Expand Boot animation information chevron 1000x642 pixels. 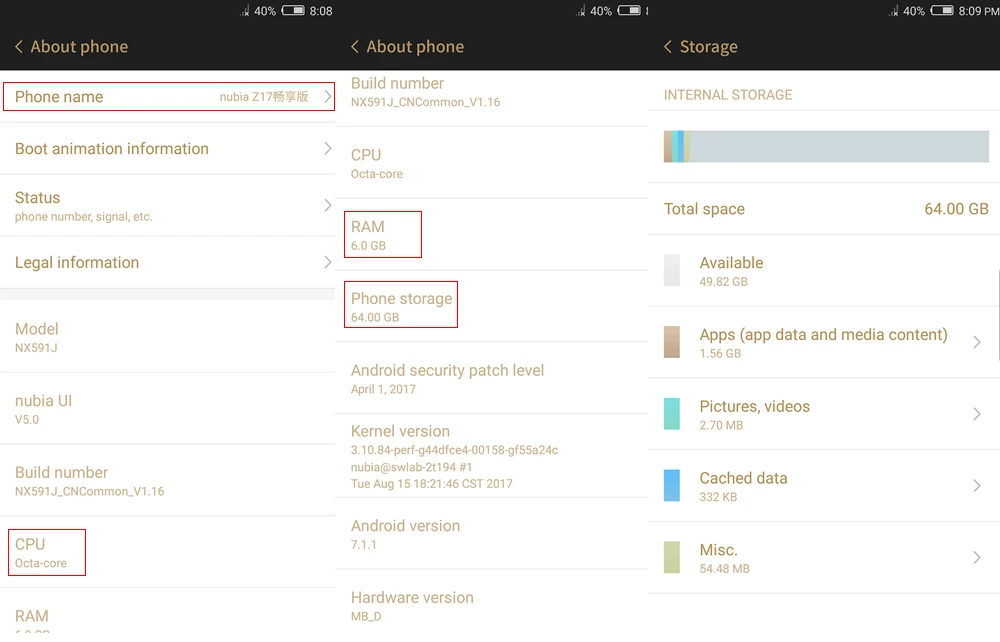coord(327,149)
